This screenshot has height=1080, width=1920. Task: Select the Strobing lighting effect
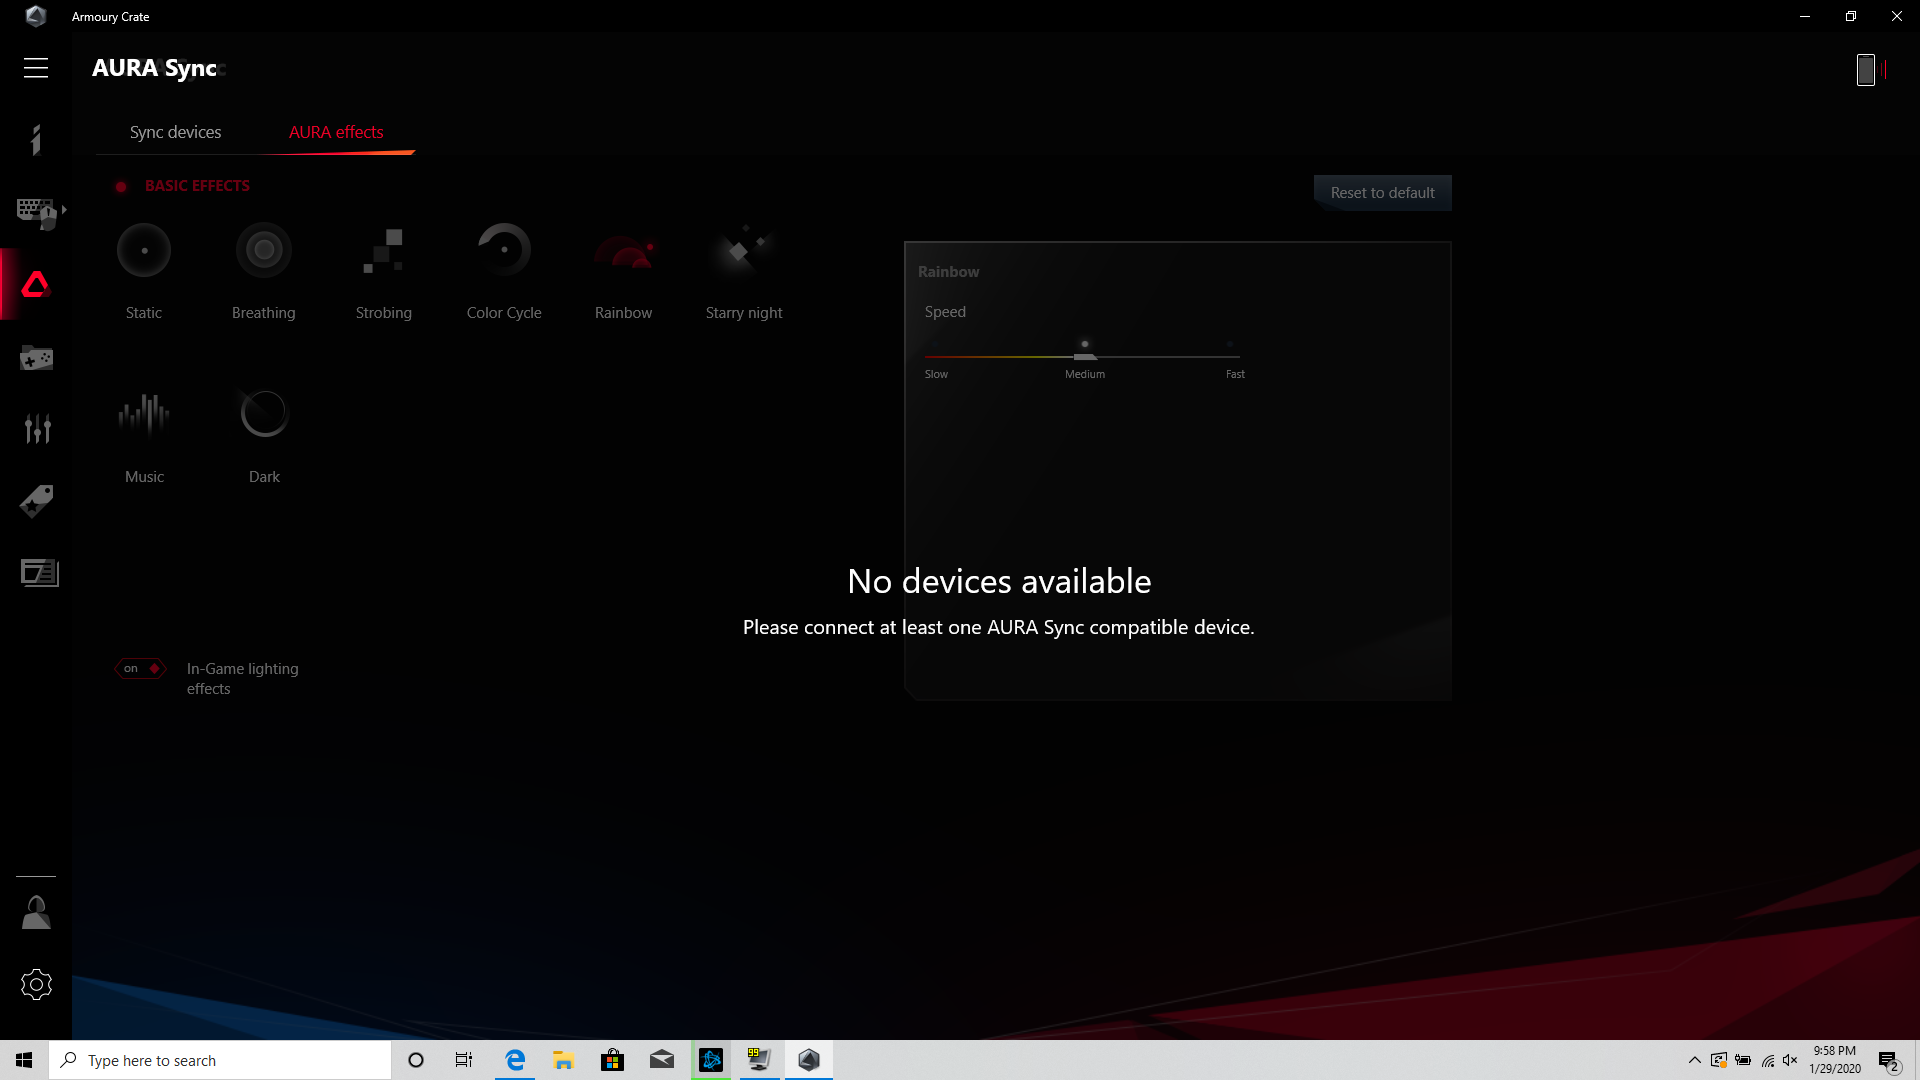pos(384,271)
